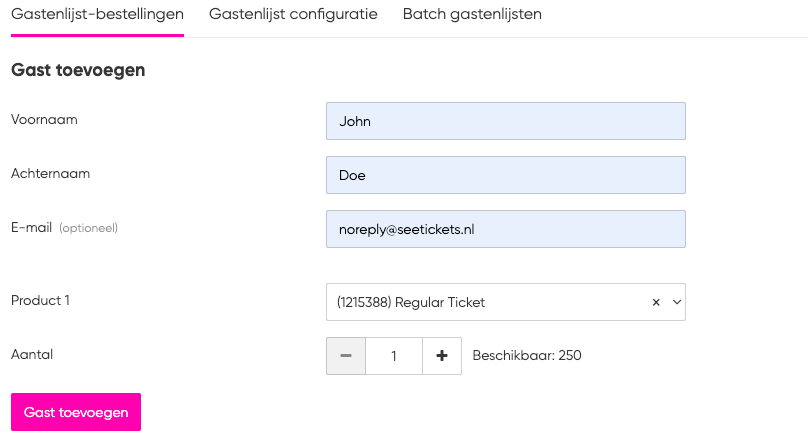Submit with the pink Gast toevoegen button
The width and height of the screenshot is (808, 439).
pyautogui.click(x=76, y=412)
